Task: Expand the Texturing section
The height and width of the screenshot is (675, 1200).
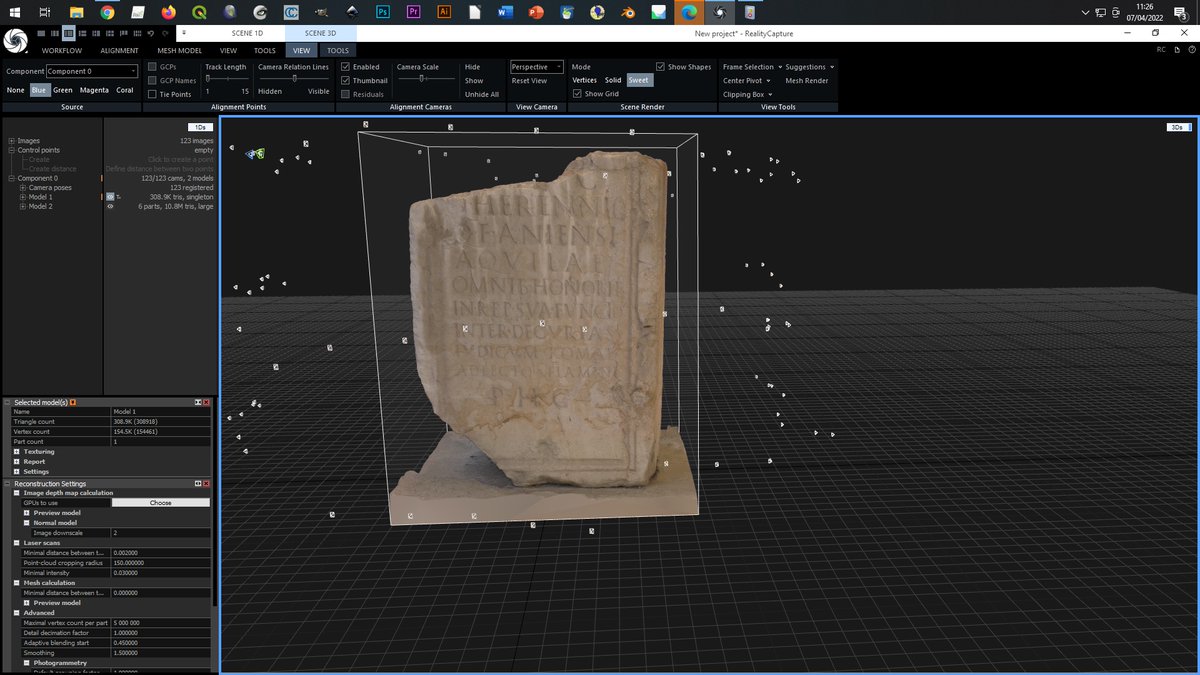Action: [17, 452]
